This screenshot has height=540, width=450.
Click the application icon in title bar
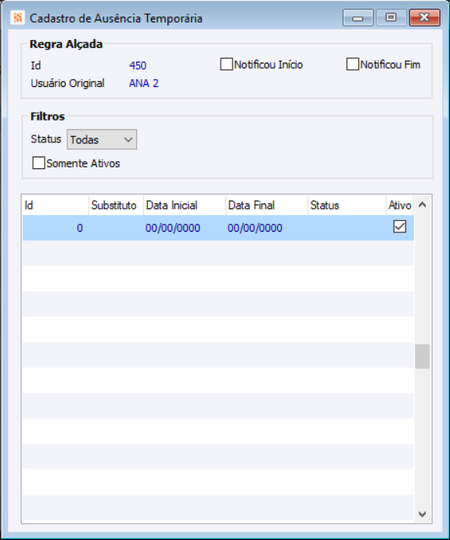(x=17, y=18)
